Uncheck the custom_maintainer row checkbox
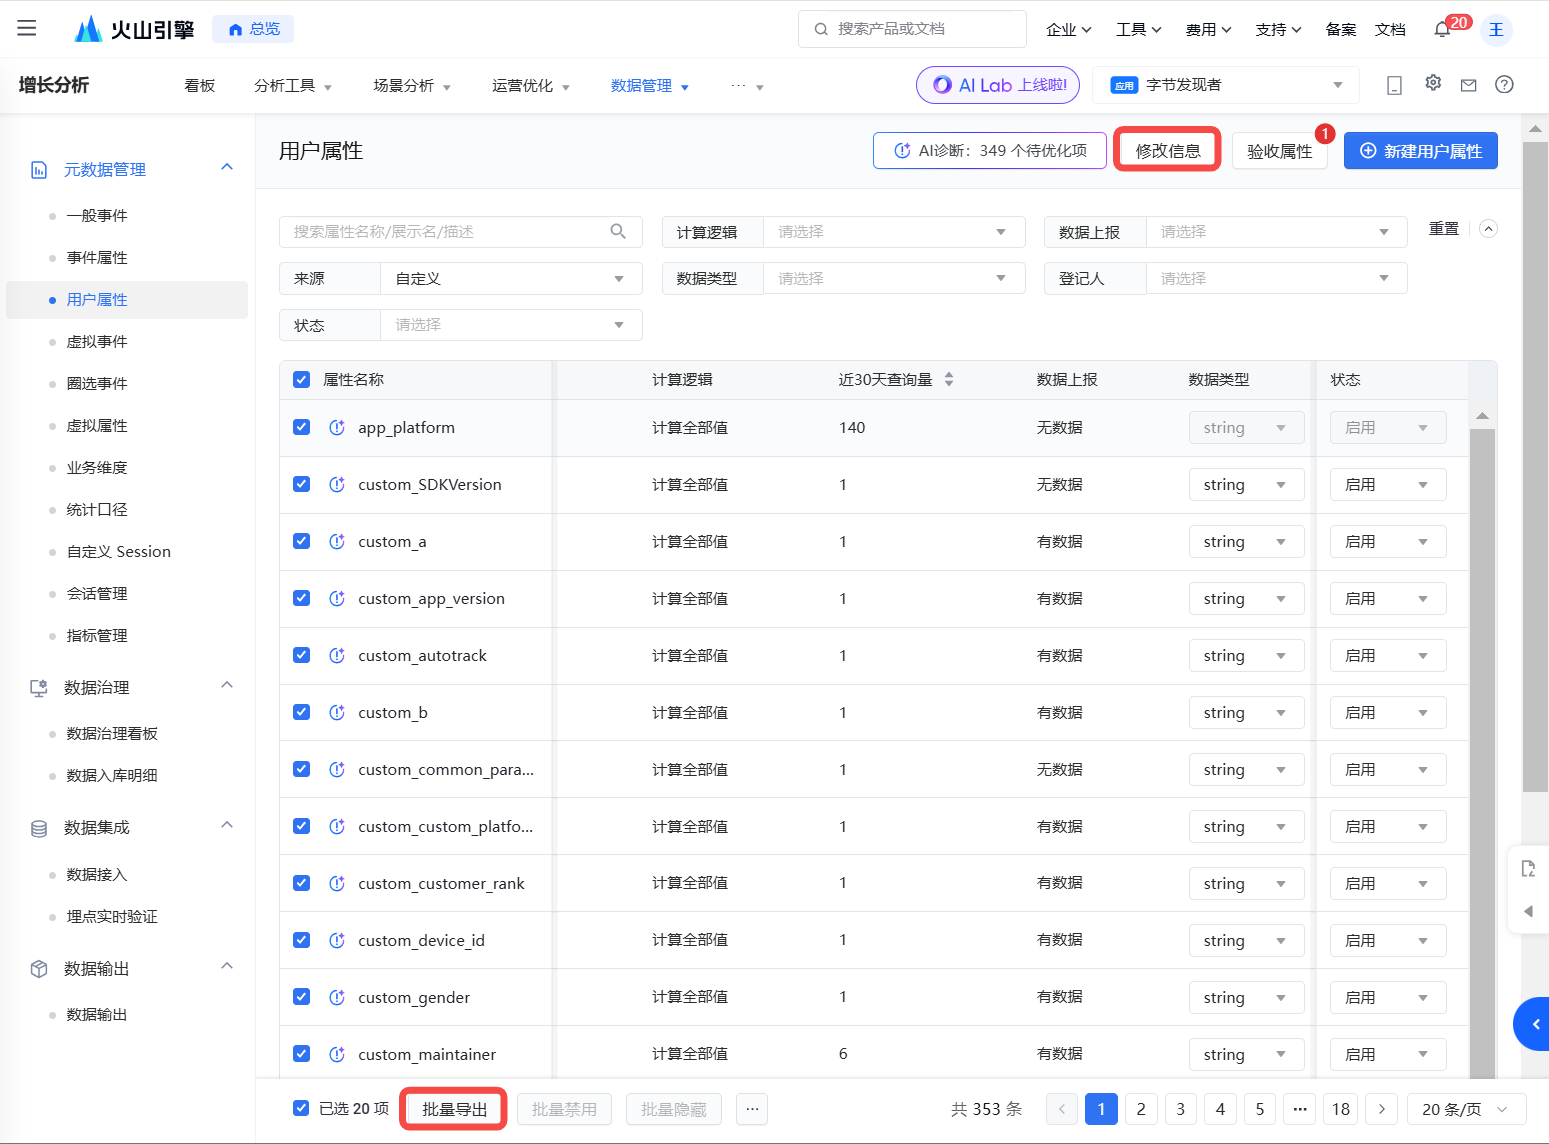The height and width of the screenshot is (1144, 1549). 301,1054
